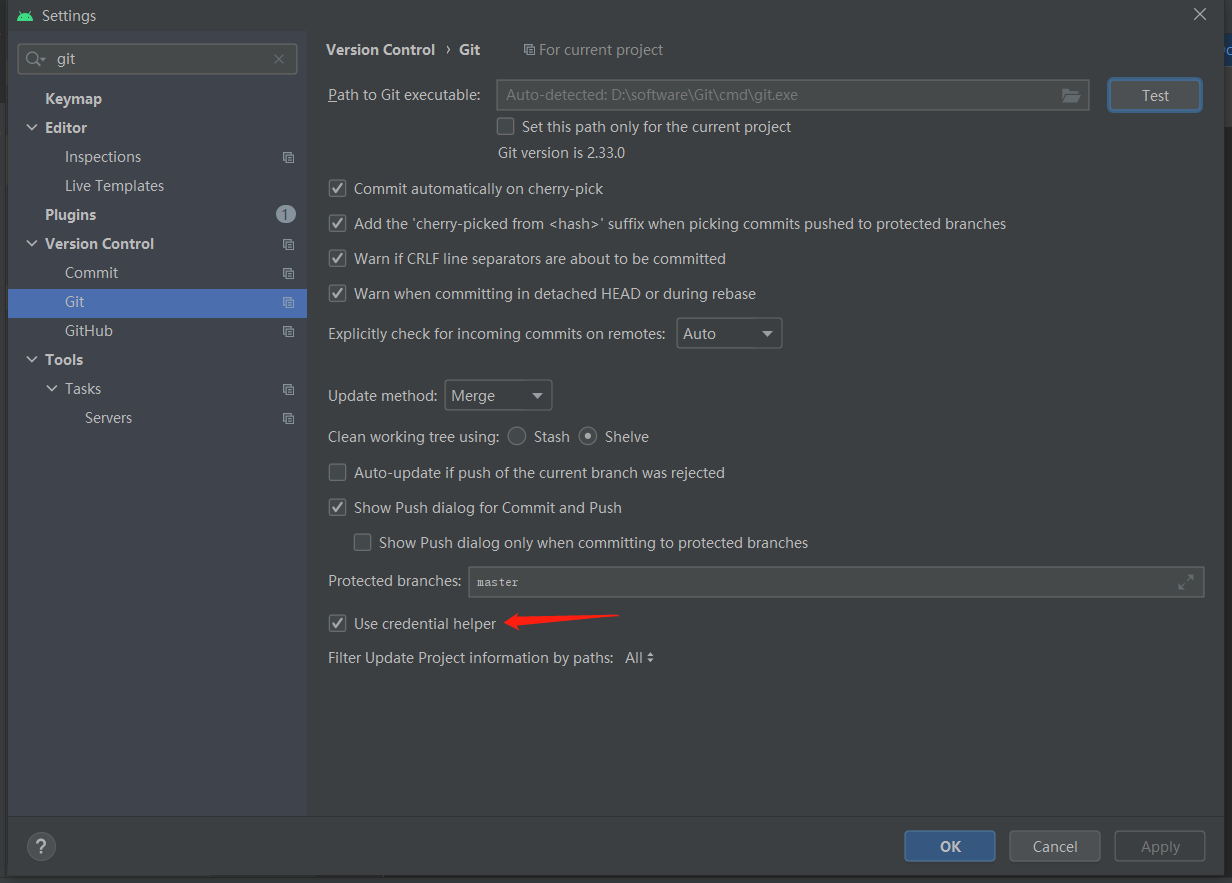1232x883 pixels.
Task: Collapse the Editor tree node
Action: (x=30, y=128)
